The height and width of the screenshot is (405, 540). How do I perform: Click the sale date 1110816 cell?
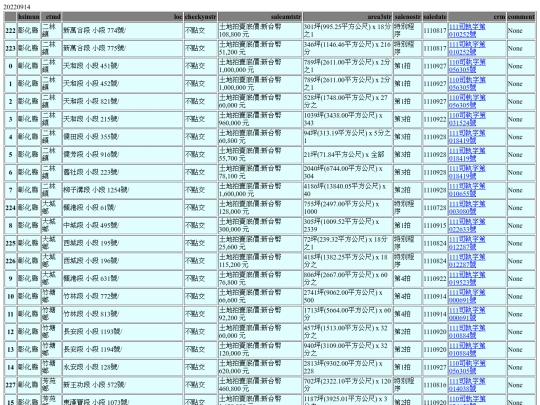(435, 385)
